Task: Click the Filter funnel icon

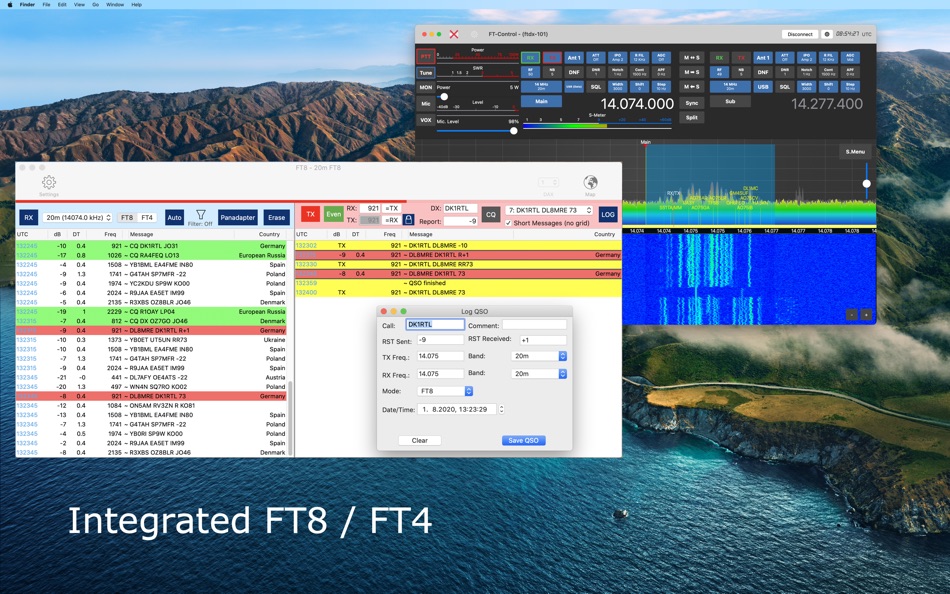Action: [x=201, y=215]
